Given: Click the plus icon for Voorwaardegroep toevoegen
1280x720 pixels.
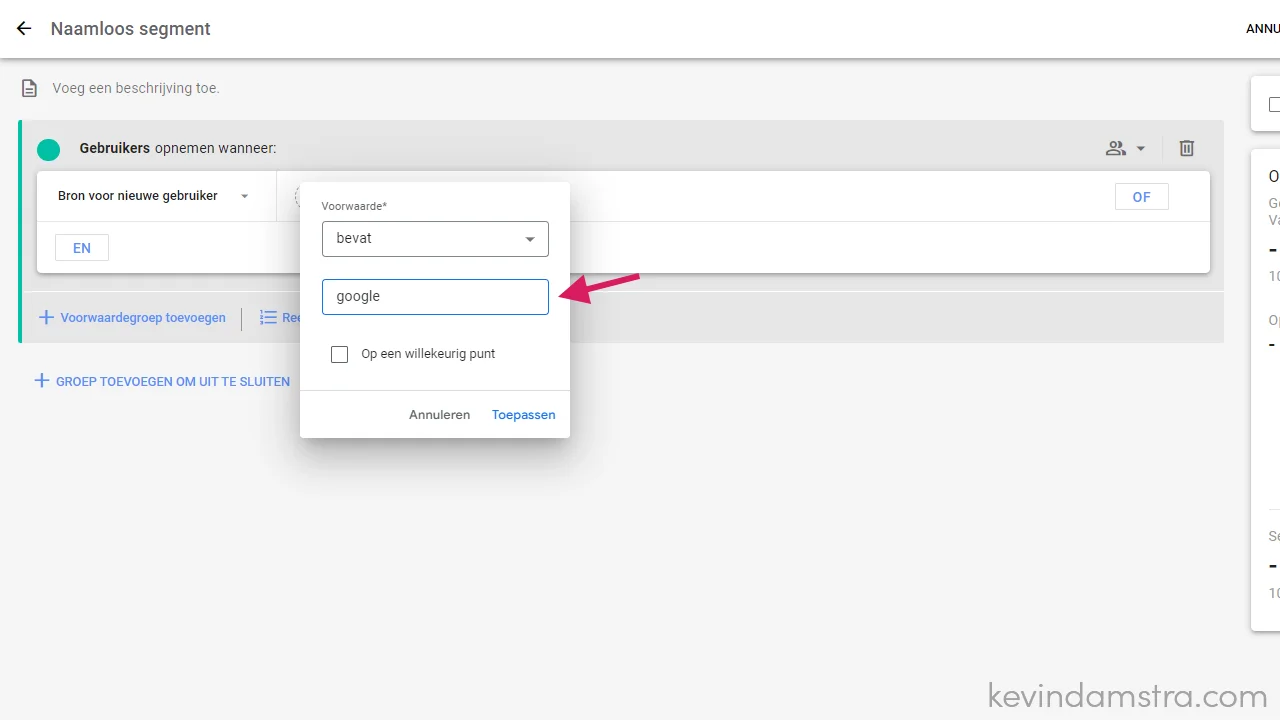Looking at the screenshot, I should [x=46, y=318].
